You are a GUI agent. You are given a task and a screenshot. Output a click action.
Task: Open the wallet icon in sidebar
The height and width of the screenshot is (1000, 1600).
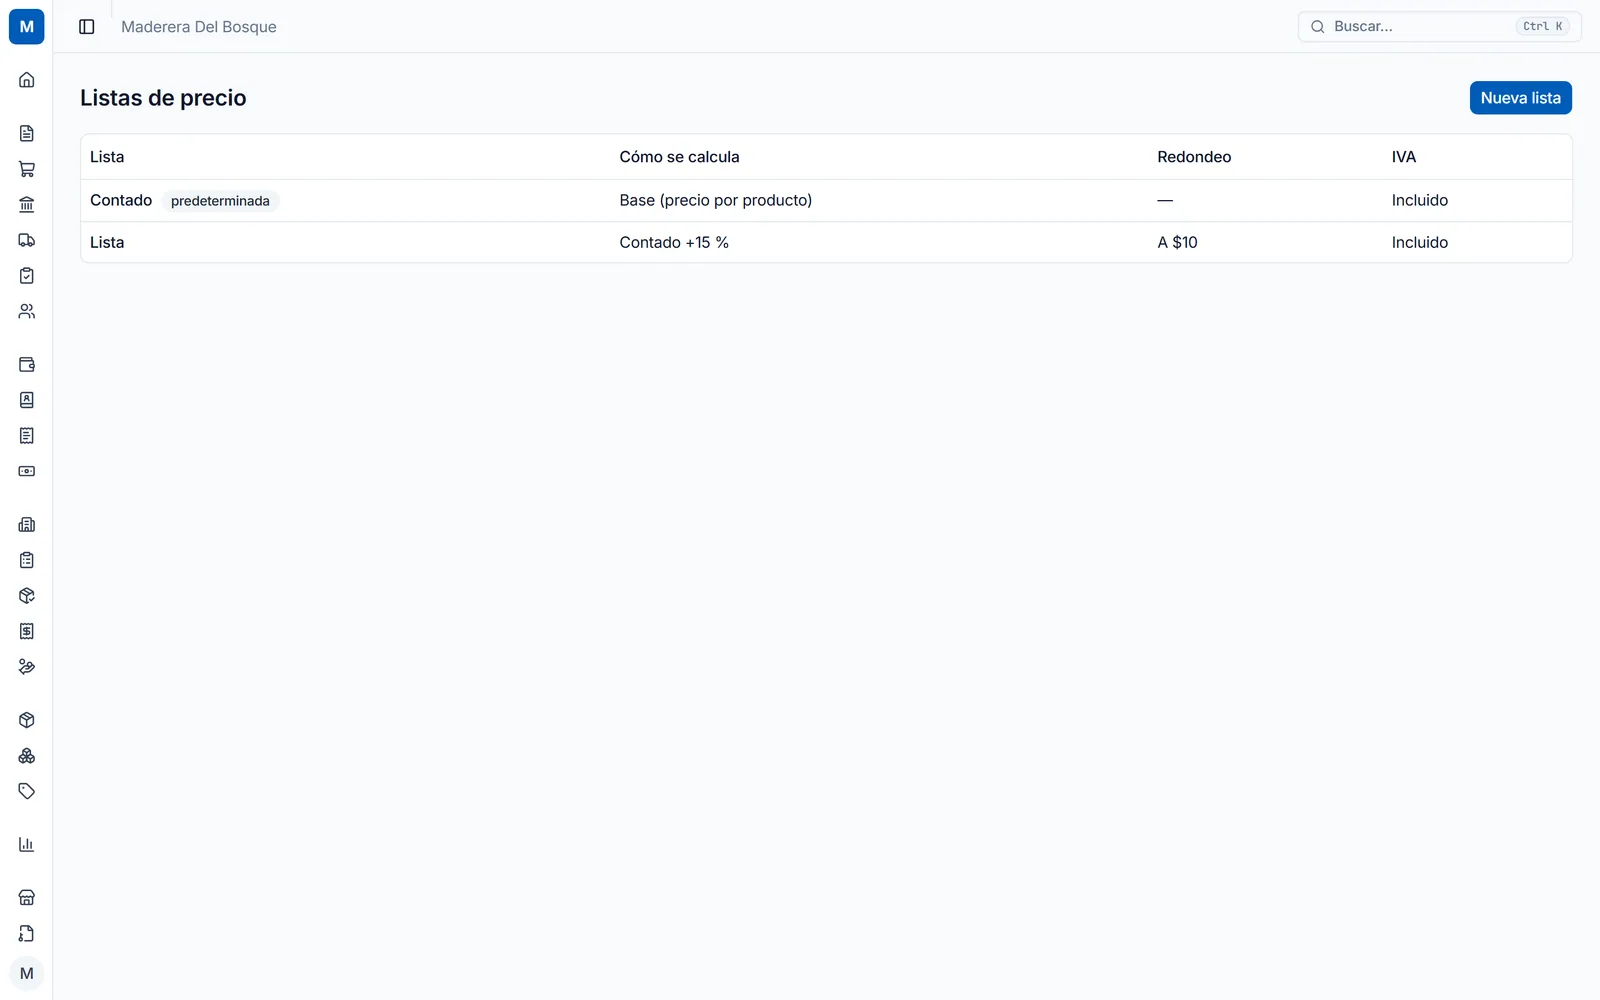tap(27, 364)
